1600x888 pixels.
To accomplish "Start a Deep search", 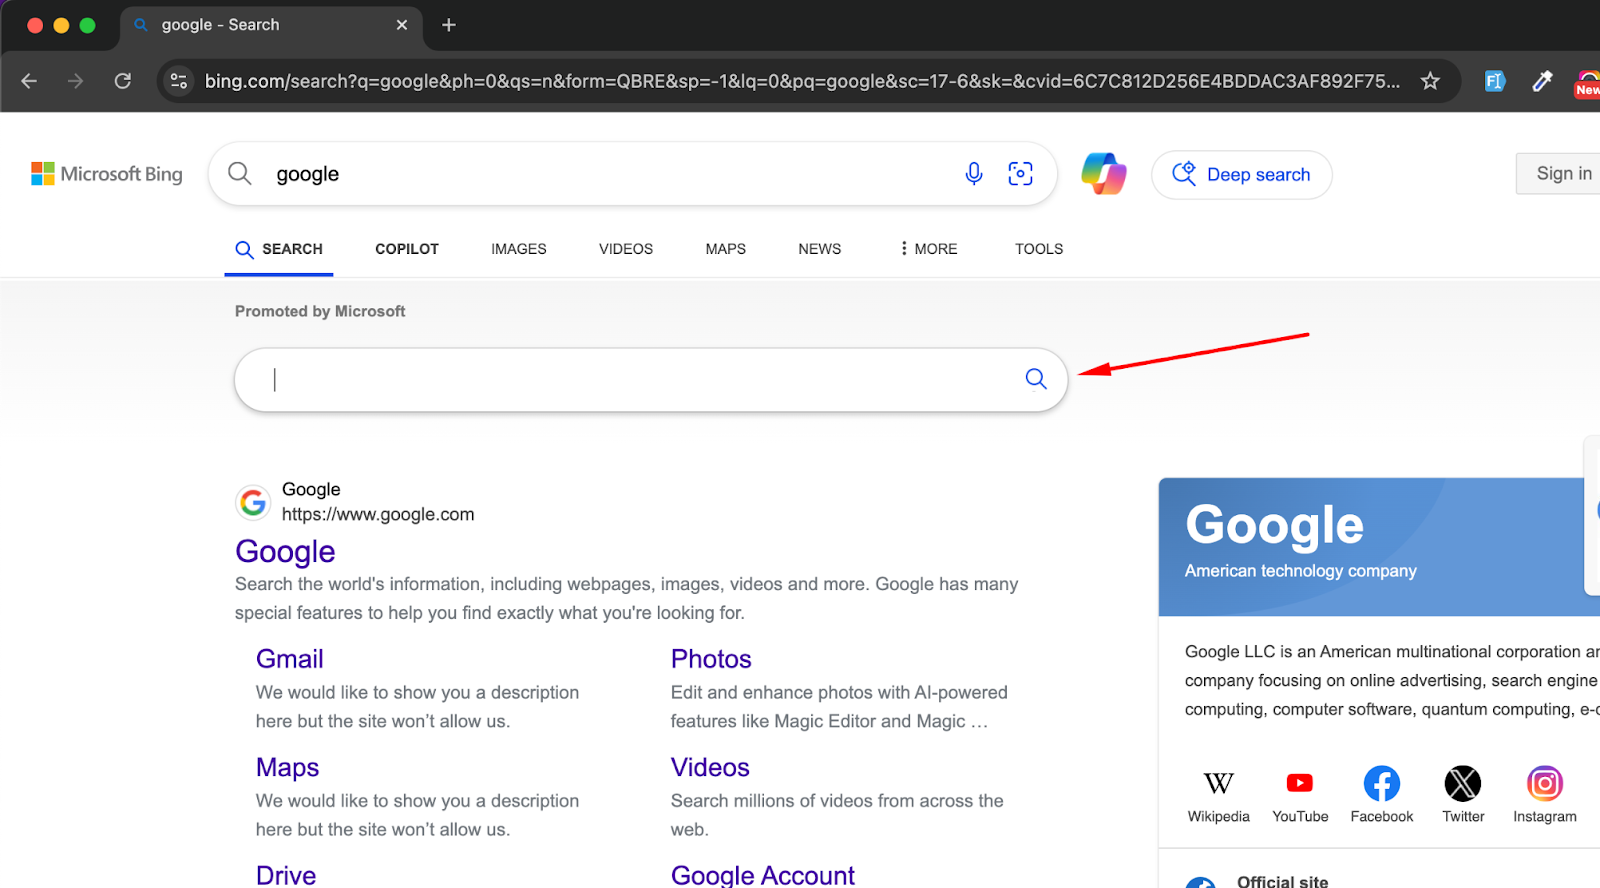I will tap(1241, 175).
